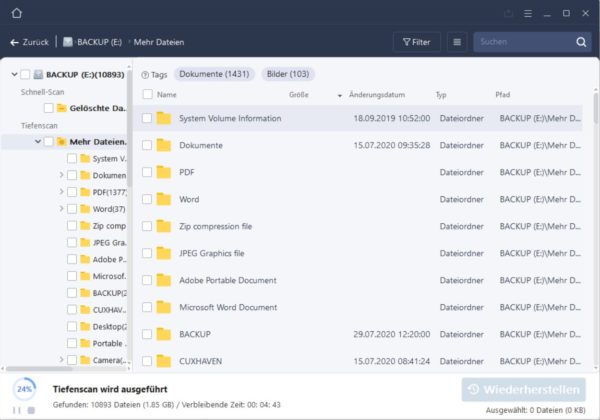Viewport: 600px width, 420px height.
Task: Click the Tags help icon
Action: point(145,75)
